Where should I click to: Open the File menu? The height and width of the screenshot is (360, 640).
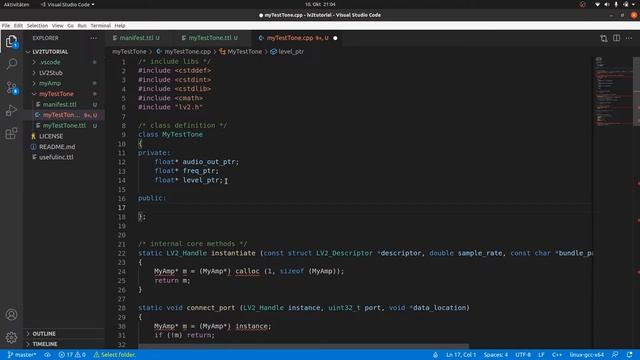(x=6, y=25)
